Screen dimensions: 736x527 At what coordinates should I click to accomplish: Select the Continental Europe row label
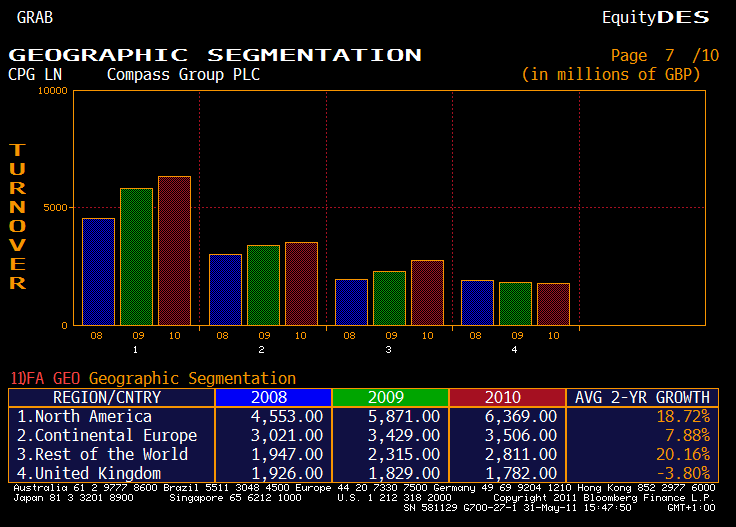pos(107,435)
